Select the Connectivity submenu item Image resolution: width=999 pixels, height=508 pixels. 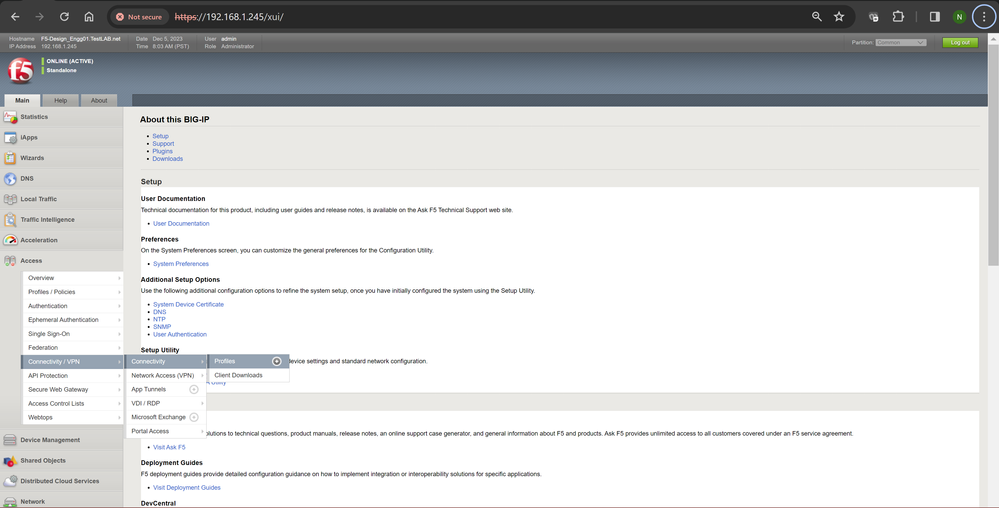tap(167, 361)
